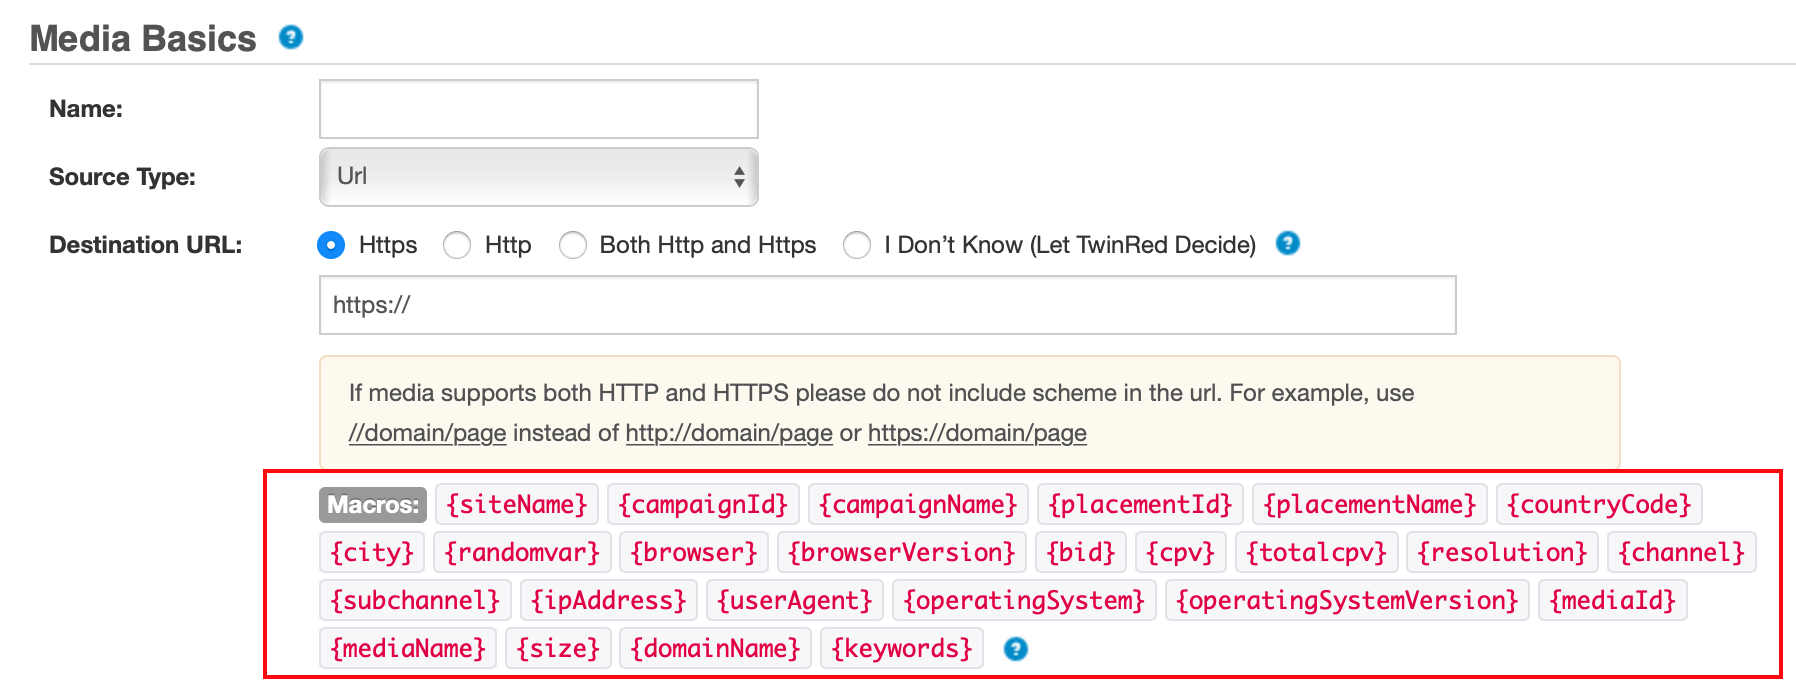The width and height of the screenshot is (1796, 692).
Task: Insert the {ipAddress} macro
Action: [608, 600]
